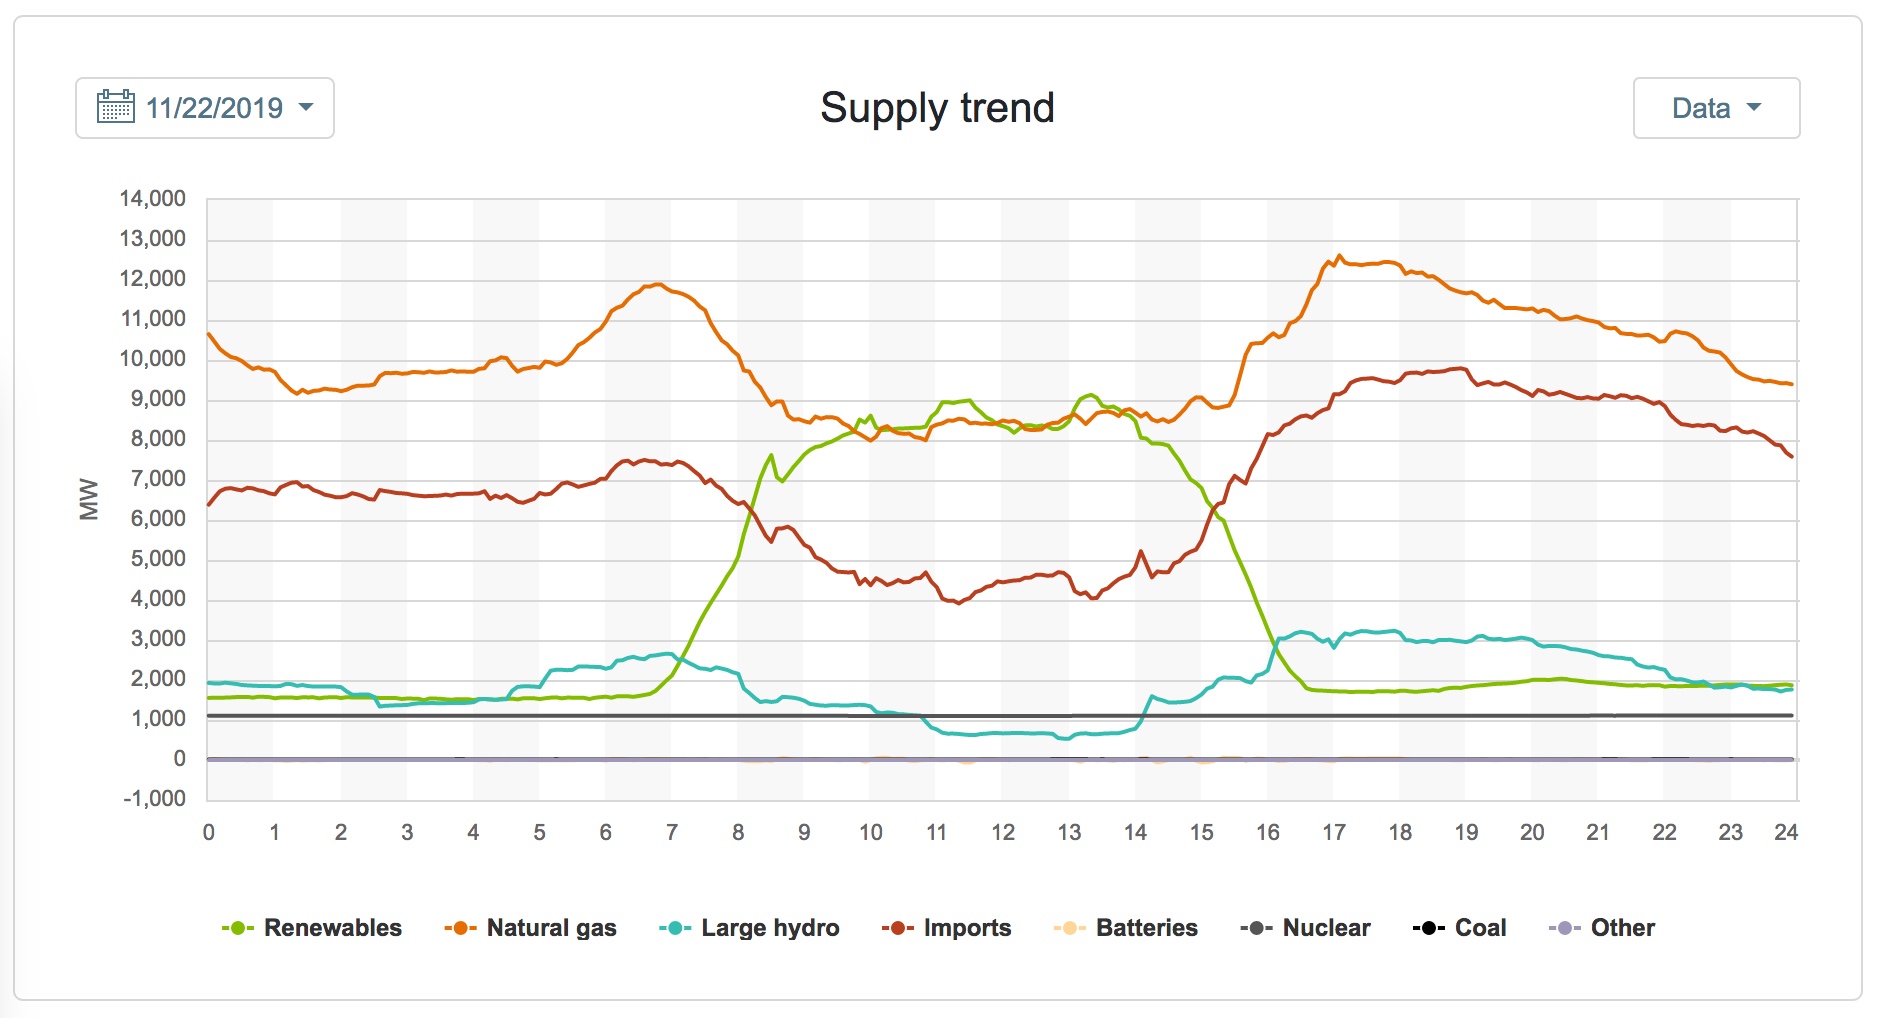Expand the Data dropdown menu
This screenshot has height=1018, width=1886.
click(x=1716, y=108)
